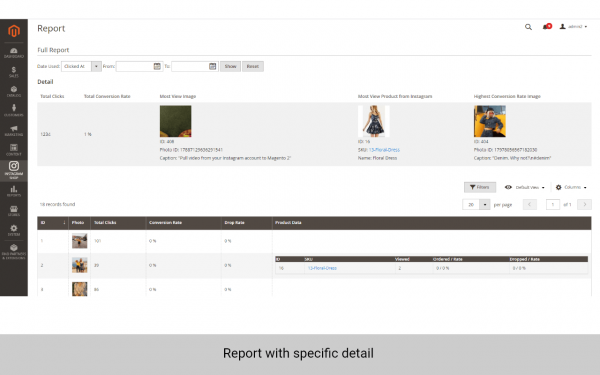Open the To date calendar picker
Viewport: 600px width, 375px height.
pos(212,66)
